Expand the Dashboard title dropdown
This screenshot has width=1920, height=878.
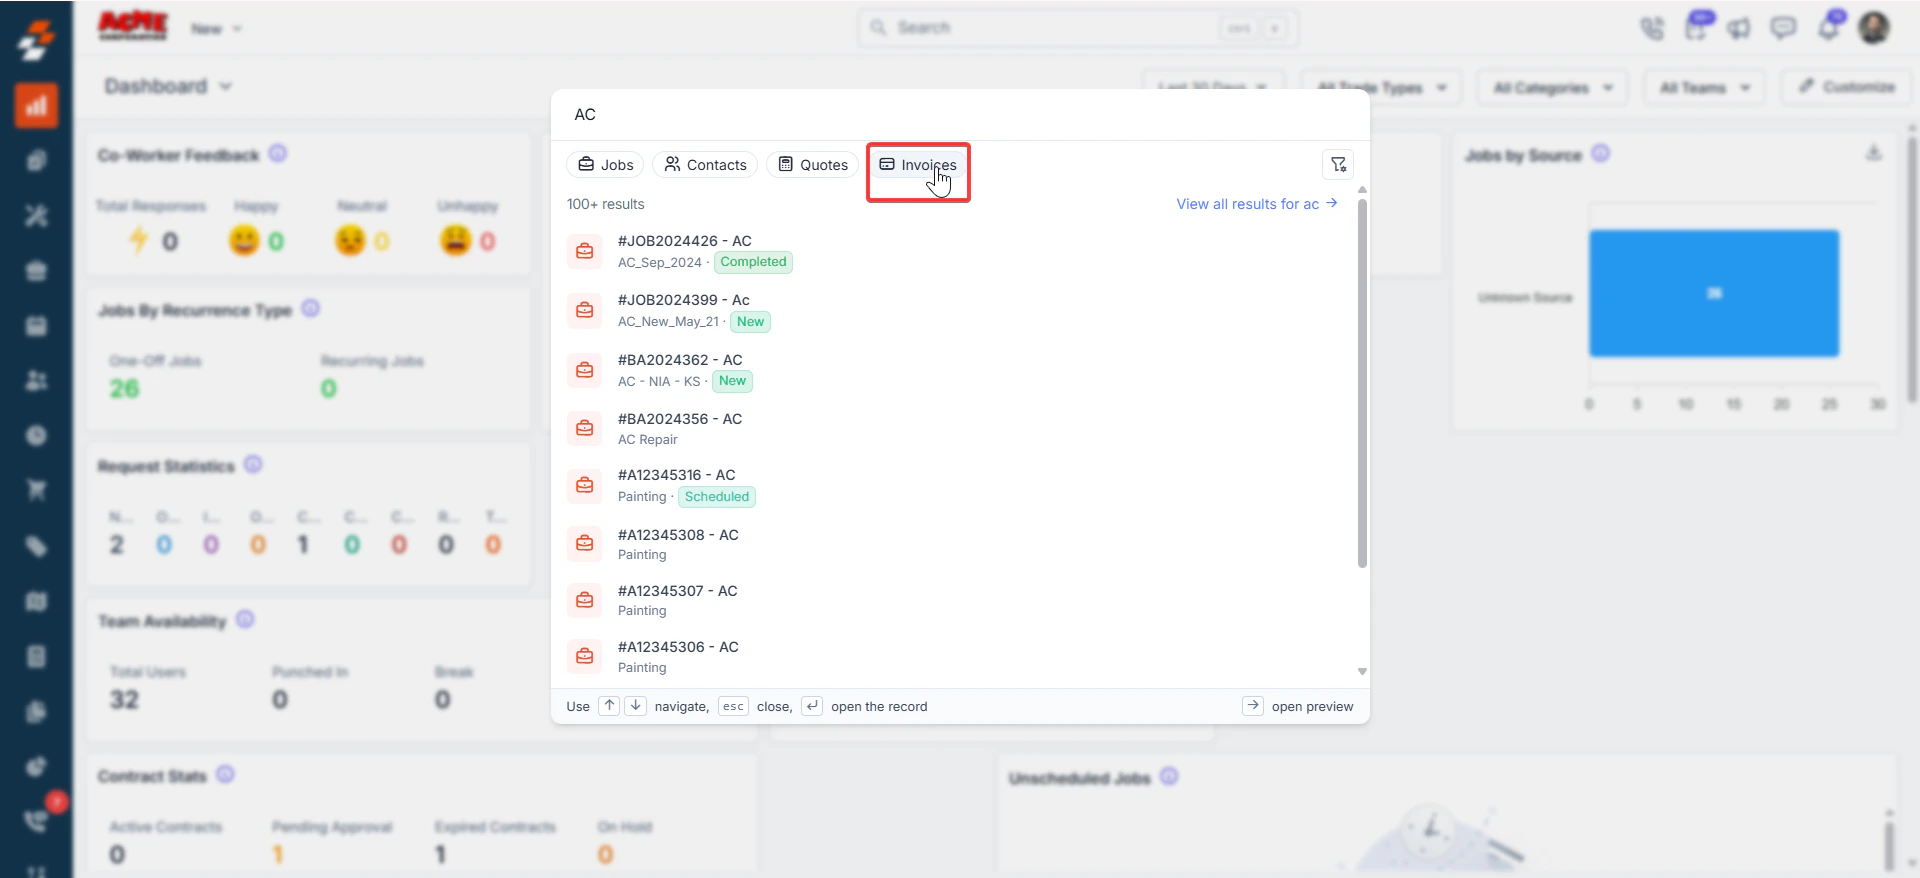[x=168, y=86]
